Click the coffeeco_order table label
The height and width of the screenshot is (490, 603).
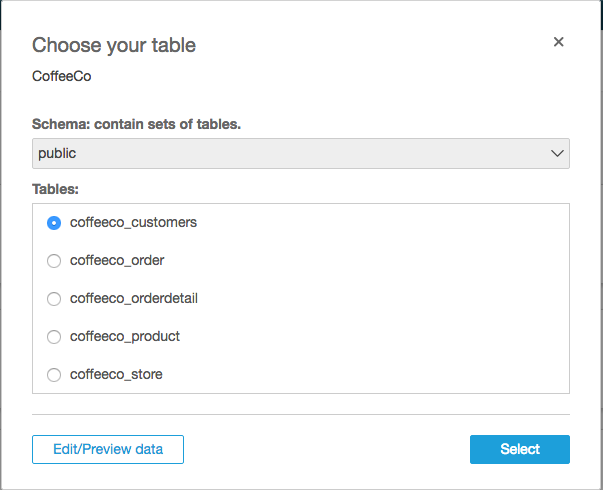[117, 260]
